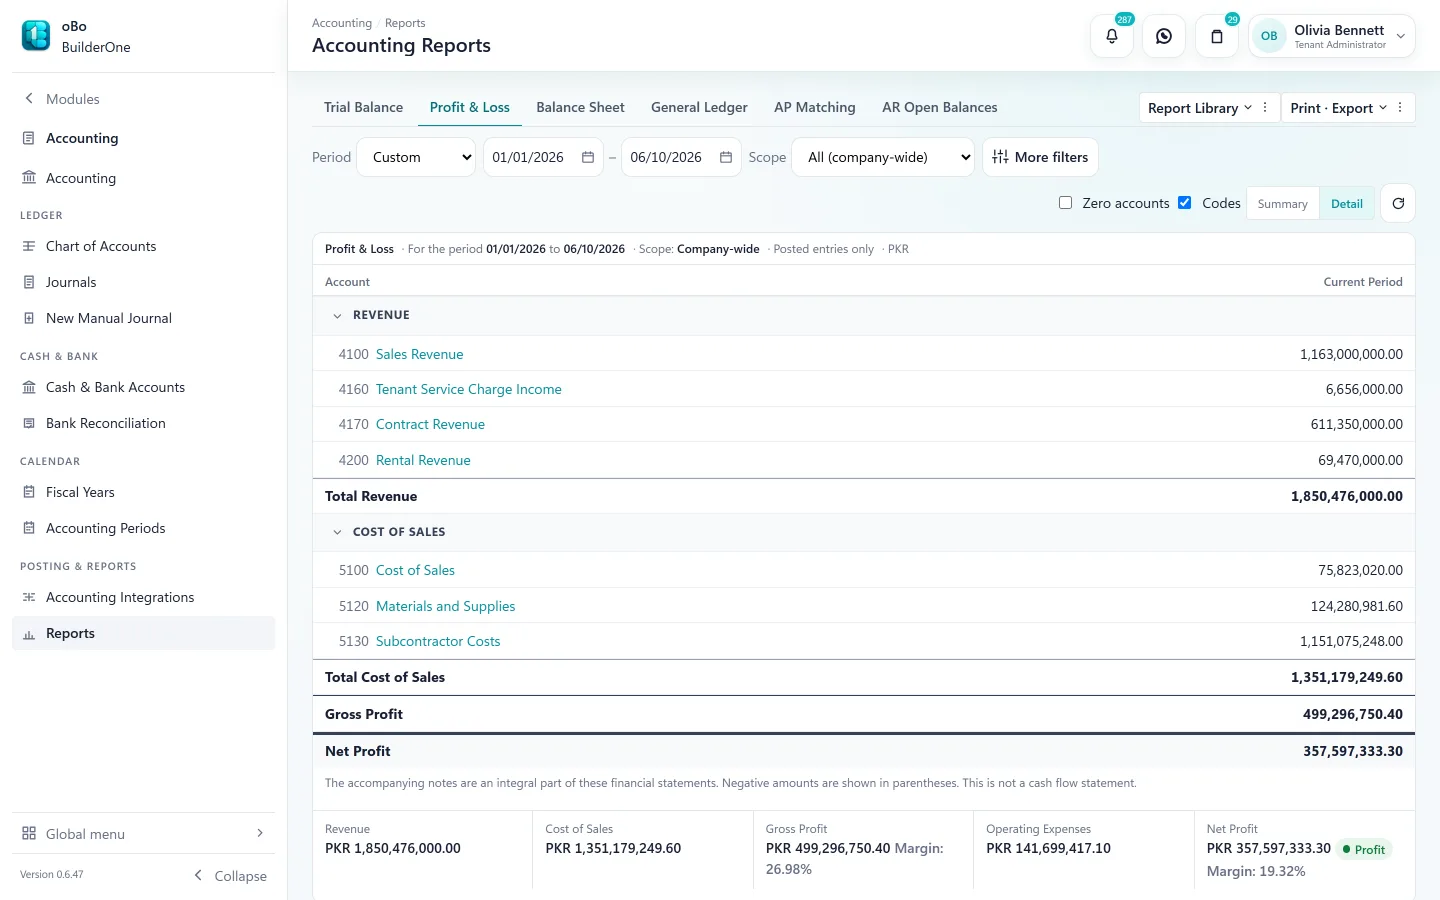Open the notifications bell icon

point(1111,36)
